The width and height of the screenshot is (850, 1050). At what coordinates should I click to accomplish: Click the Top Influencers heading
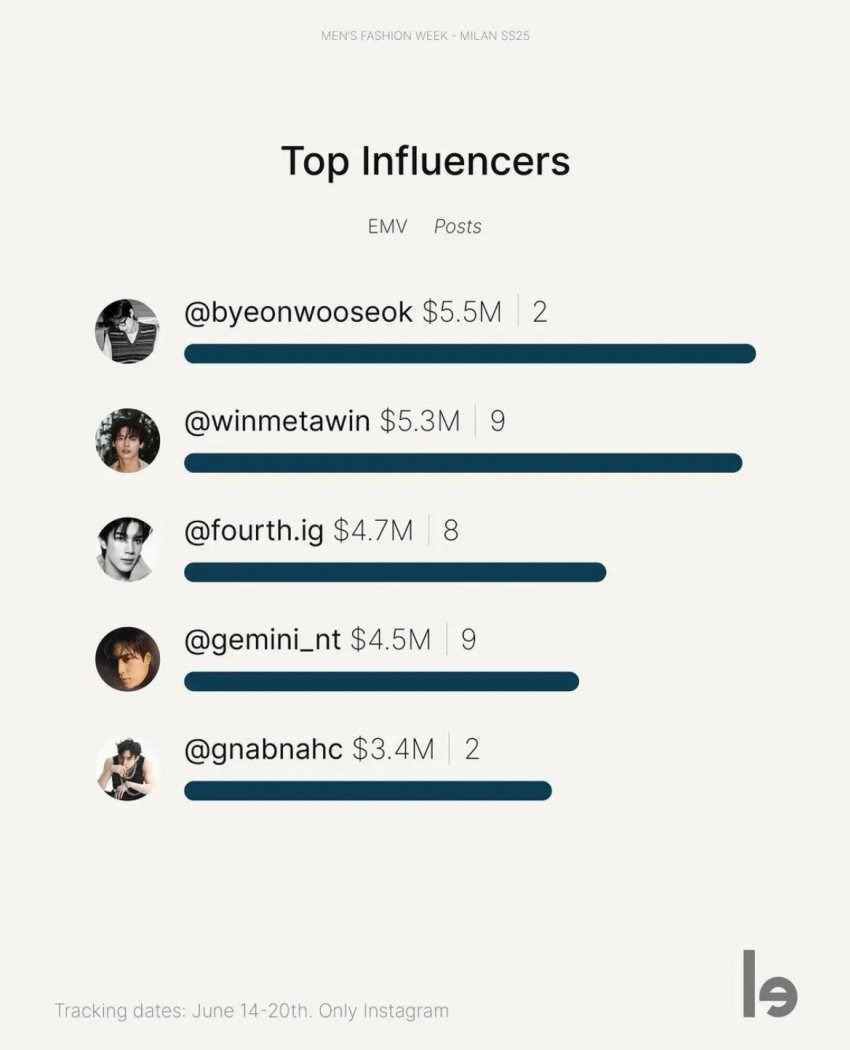[x=425, y=161]
